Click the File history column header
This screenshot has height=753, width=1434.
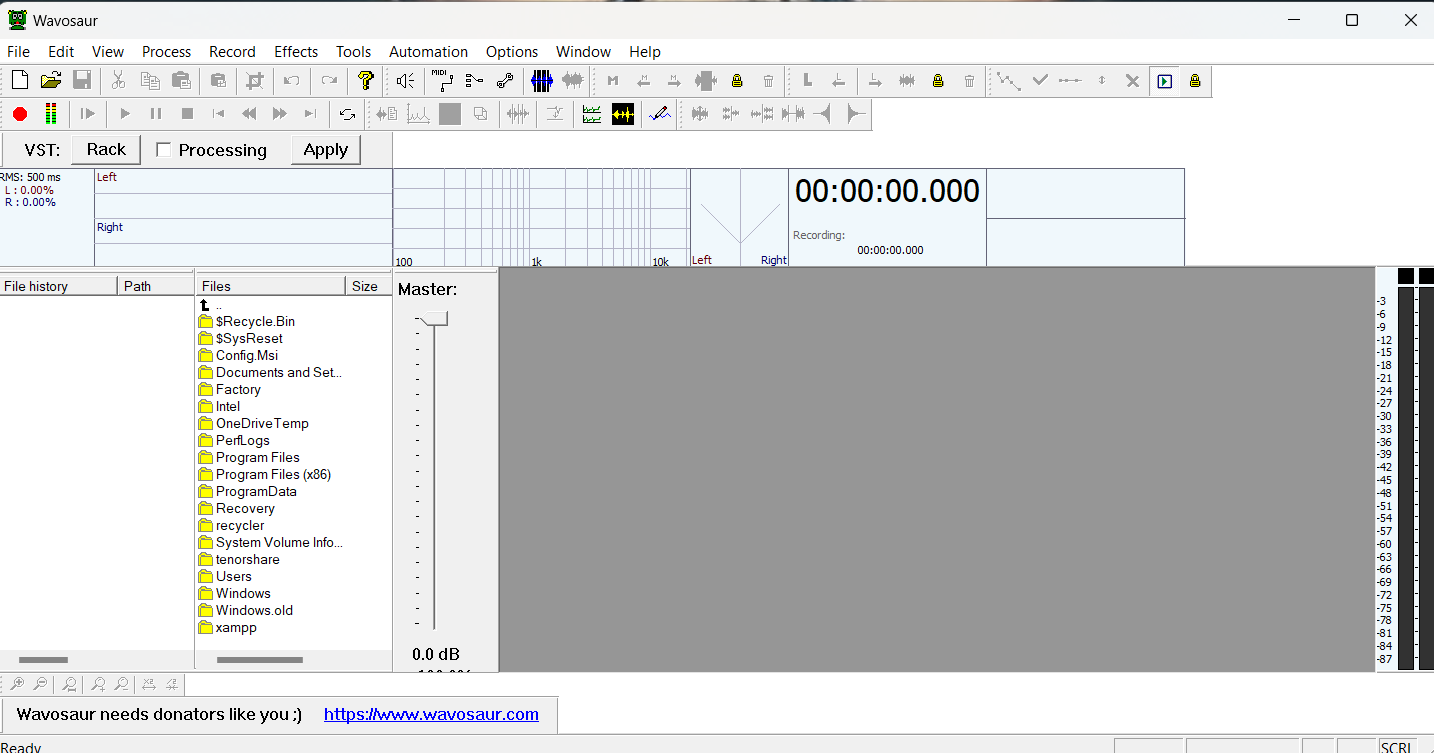click(58, 286)
